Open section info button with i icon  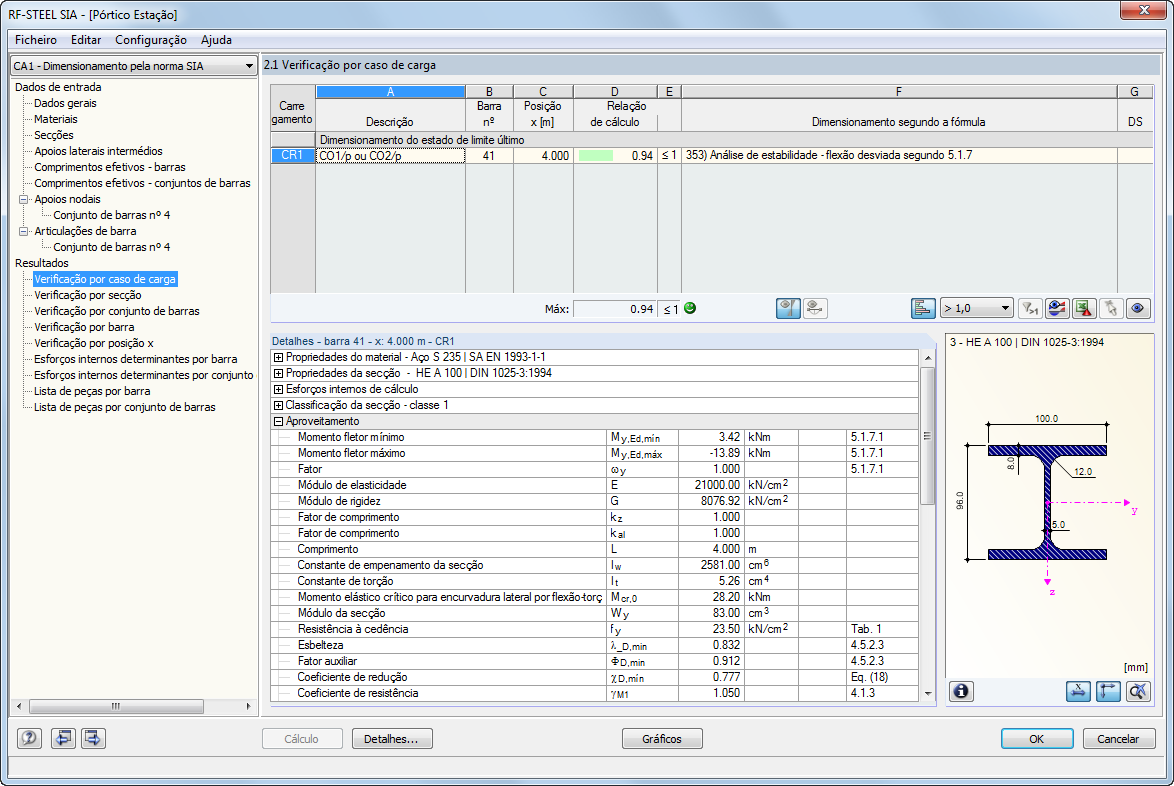tap(961, 691)
